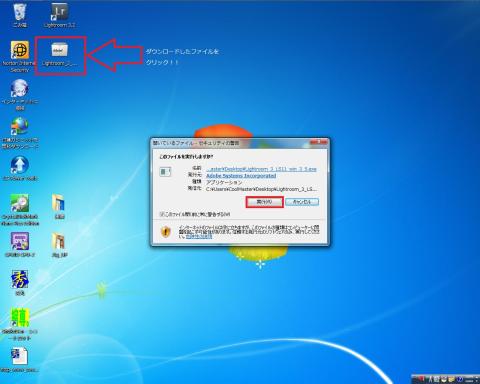Viewport: 480px width, 384px height.
Task: Click the yellow security shield icon in dialog
Action: pyautogui.click(x=166, y=232)
